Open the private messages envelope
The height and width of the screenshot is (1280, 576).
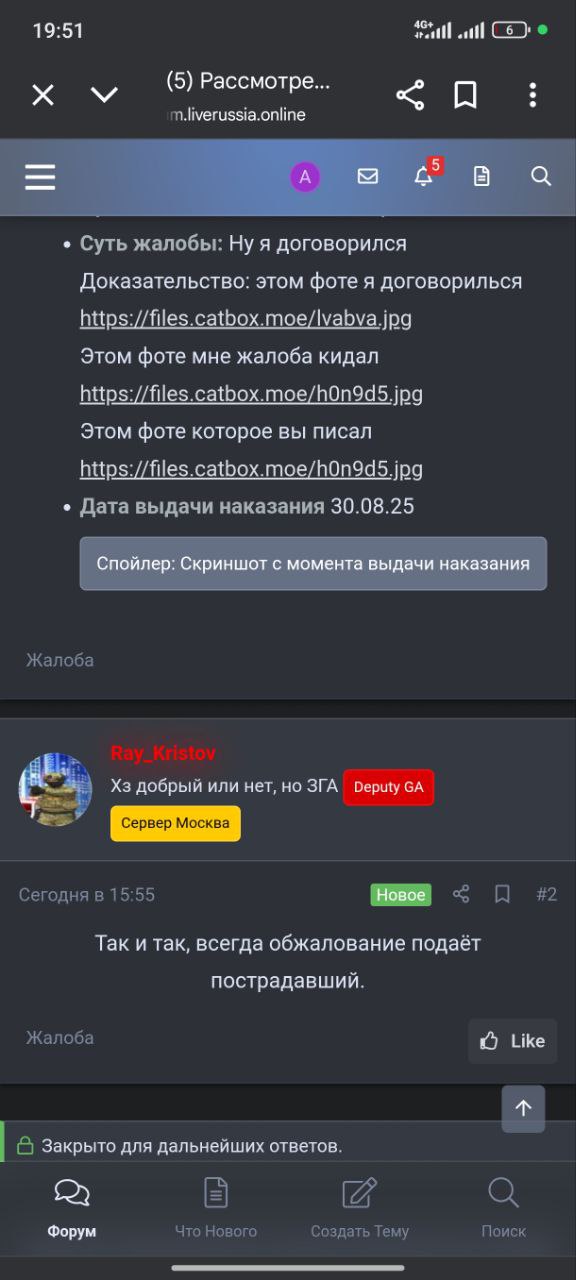(368, 177)
